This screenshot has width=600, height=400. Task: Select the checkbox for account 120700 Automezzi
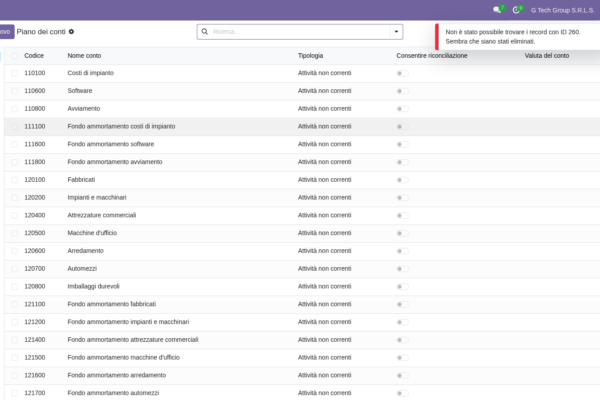[15, 269]
